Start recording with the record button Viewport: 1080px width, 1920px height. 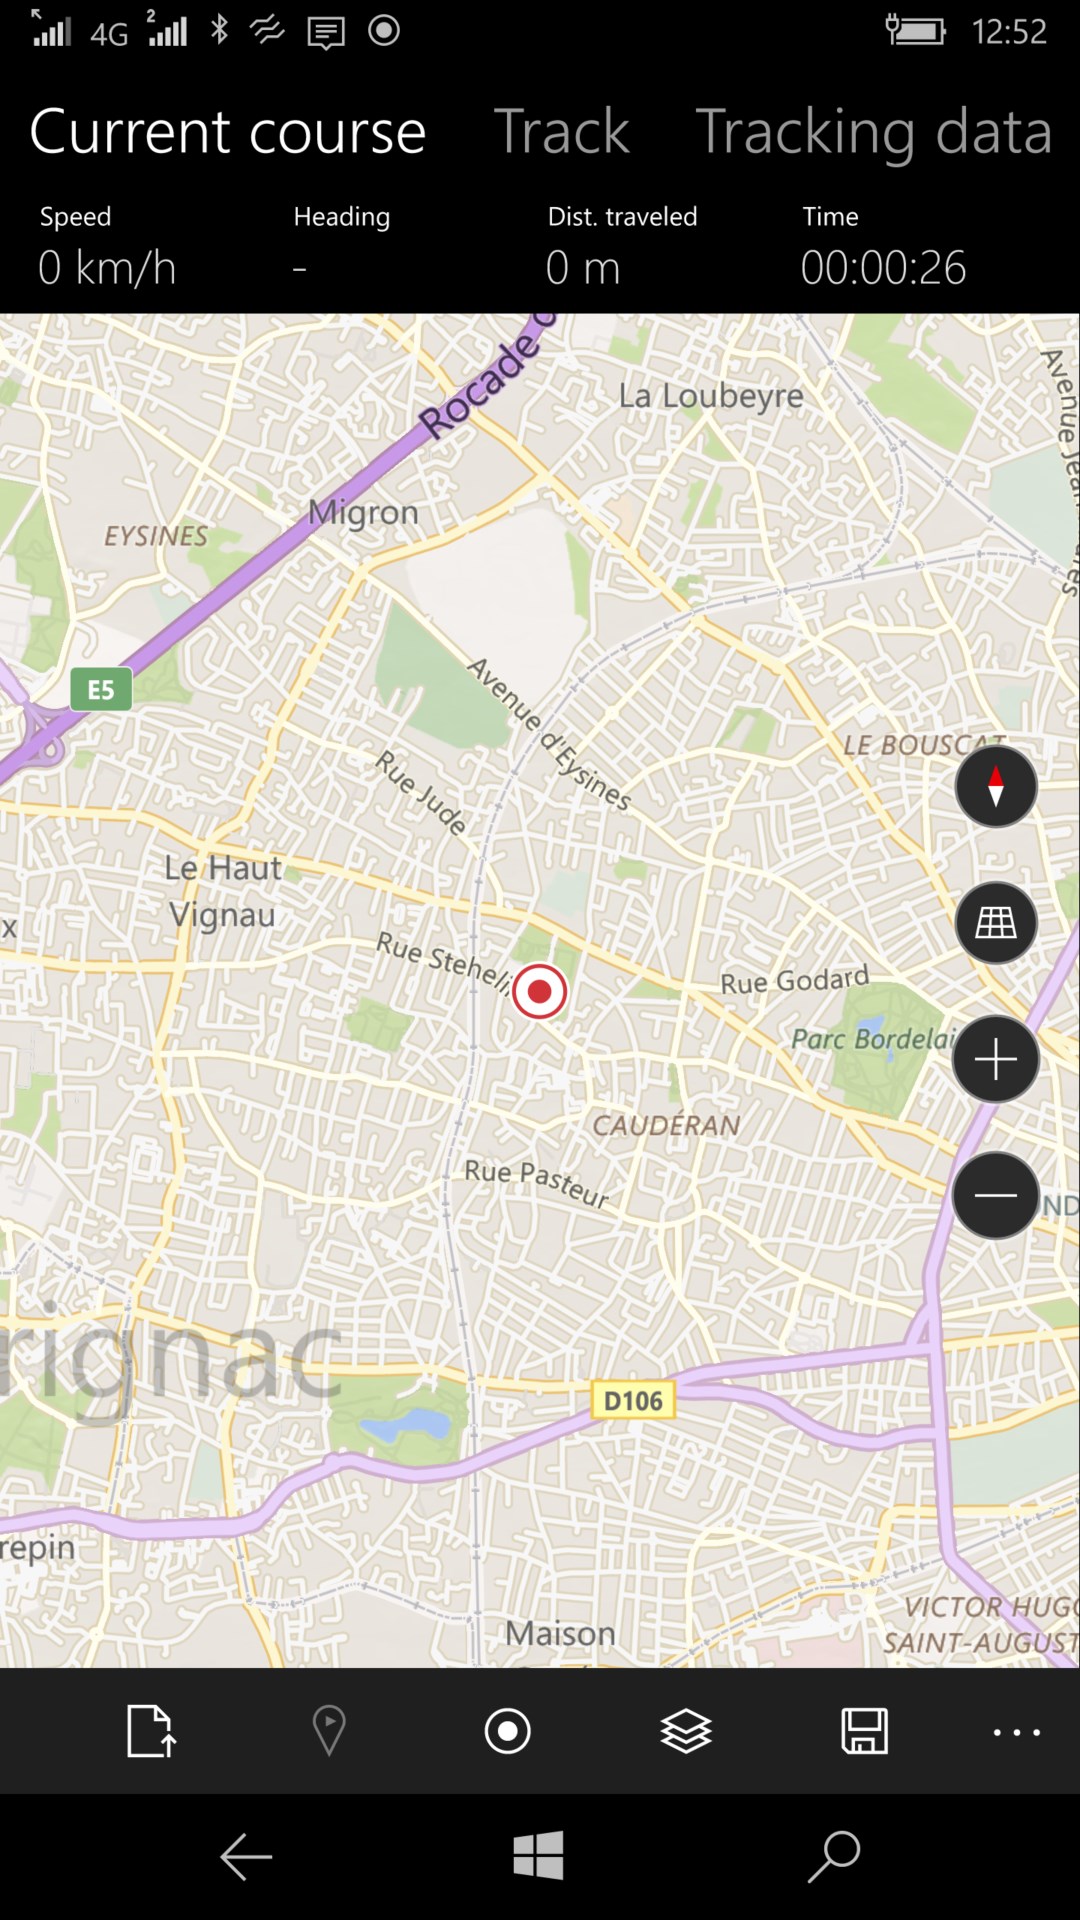(x=507, y=1731)
